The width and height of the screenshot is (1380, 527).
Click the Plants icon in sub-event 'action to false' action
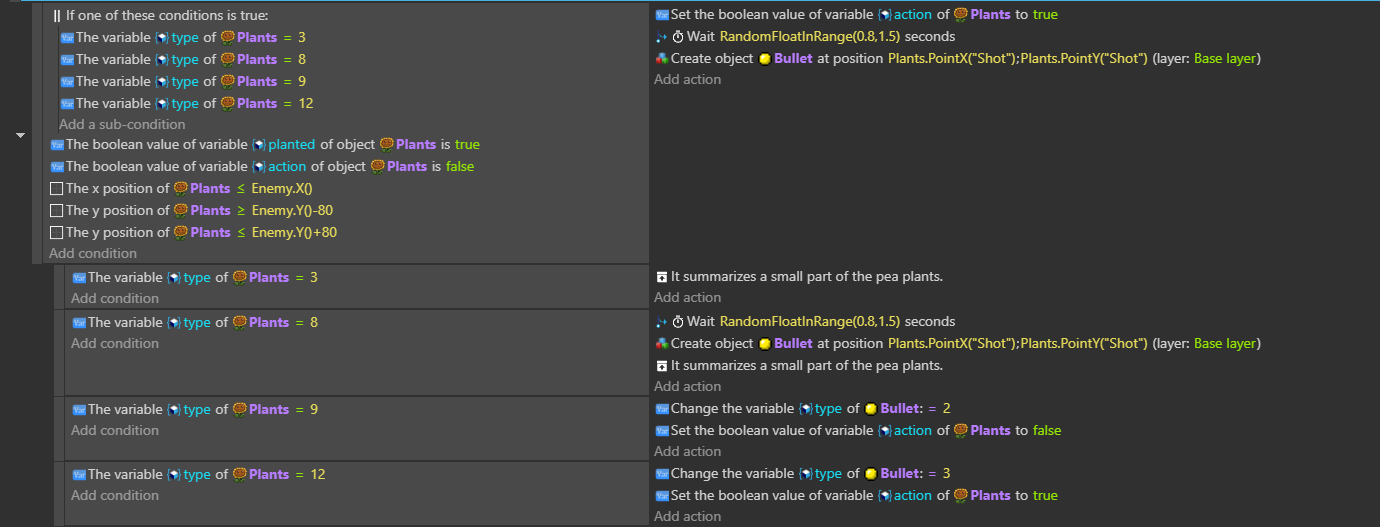[x=960, y=431]
